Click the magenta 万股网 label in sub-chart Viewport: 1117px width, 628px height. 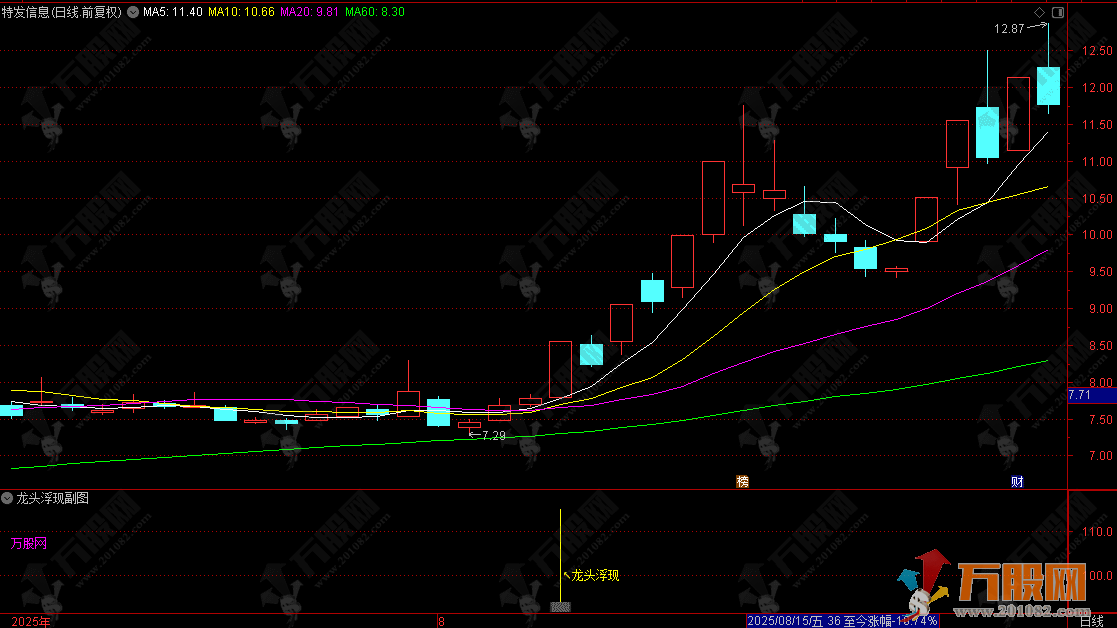click(29, 544)
